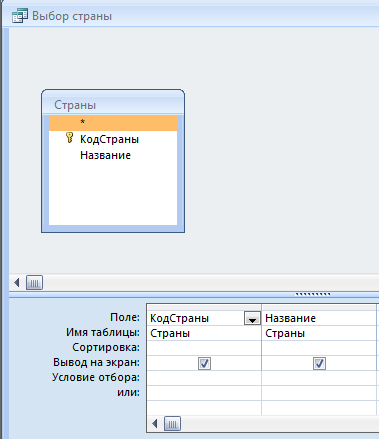Click the upper pane horizontal scroll thumb
The height and width of the screenshot is (439, 379).
[x=34, y=283]
